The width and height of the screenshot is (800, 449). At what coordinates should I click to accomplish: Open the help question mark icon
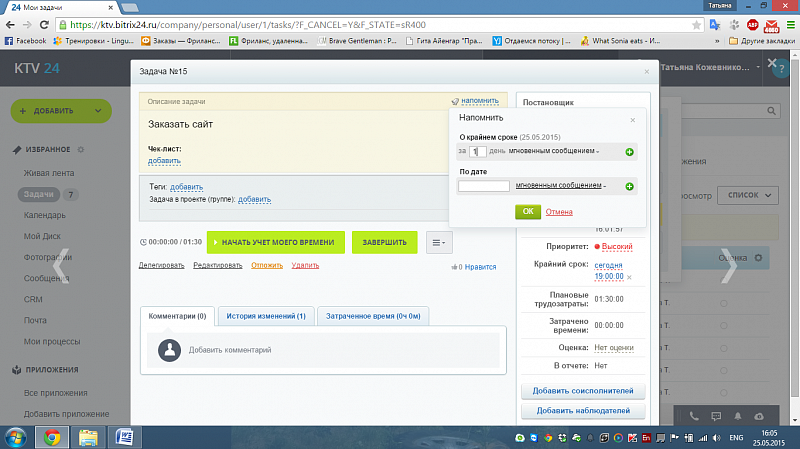pos(781,69)
